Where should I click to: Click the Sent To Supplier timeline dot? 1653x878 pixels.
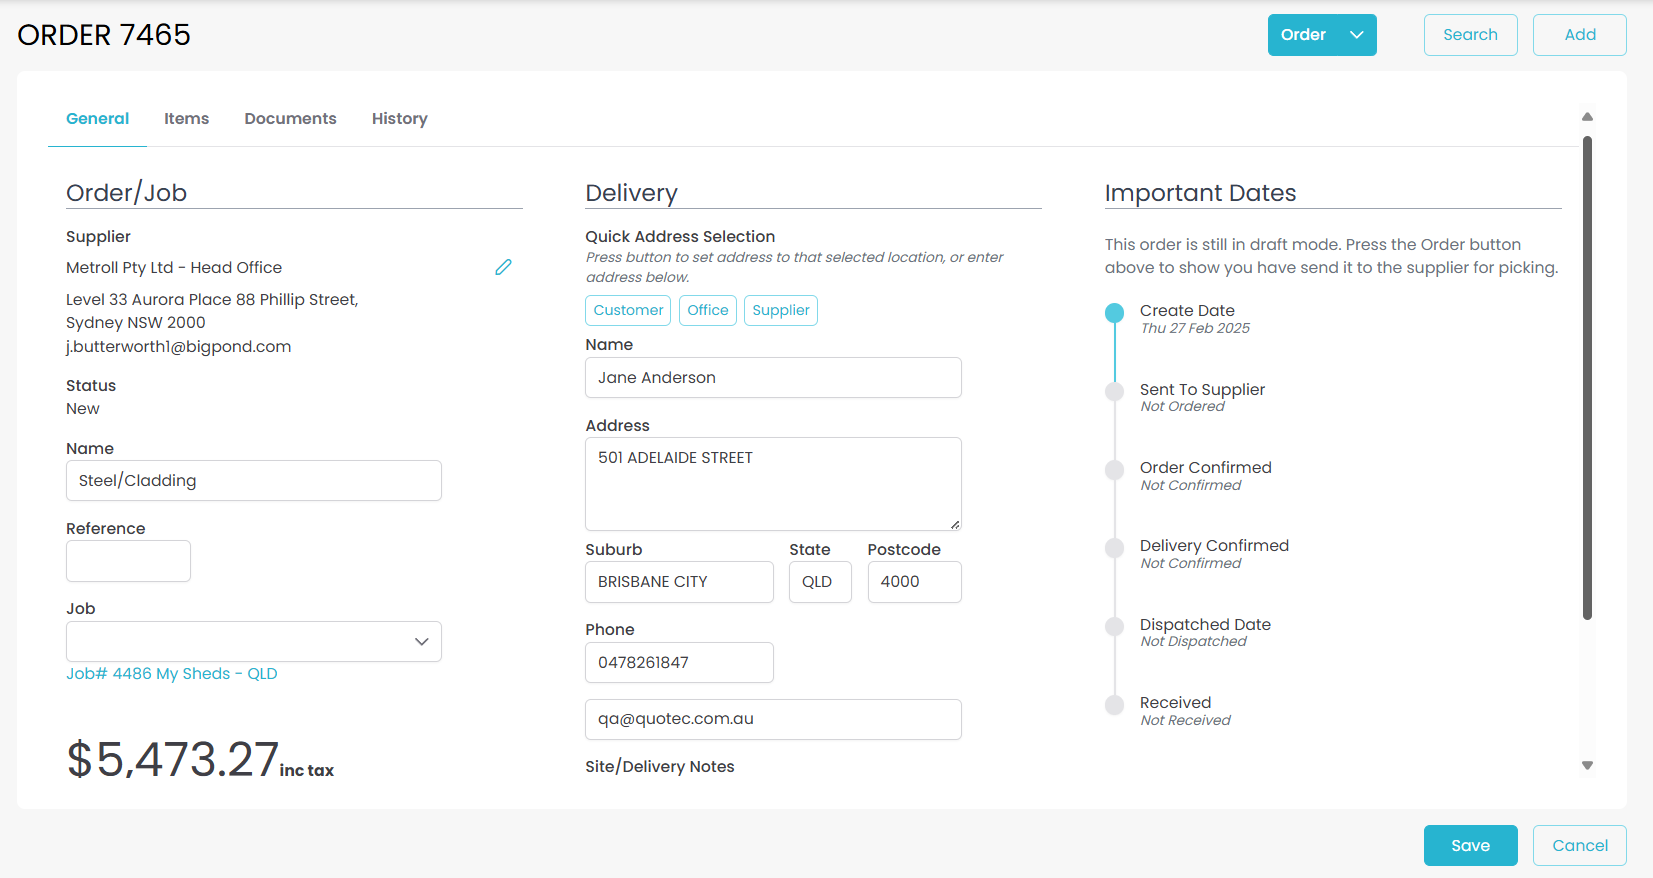click(1114, 392)
